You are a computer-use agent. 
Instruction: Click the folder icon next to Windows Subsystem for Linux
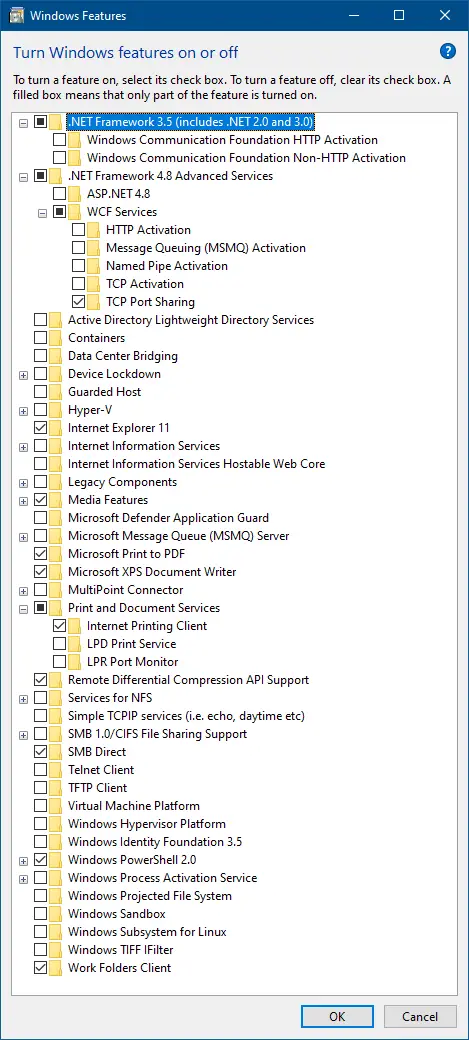56,932
